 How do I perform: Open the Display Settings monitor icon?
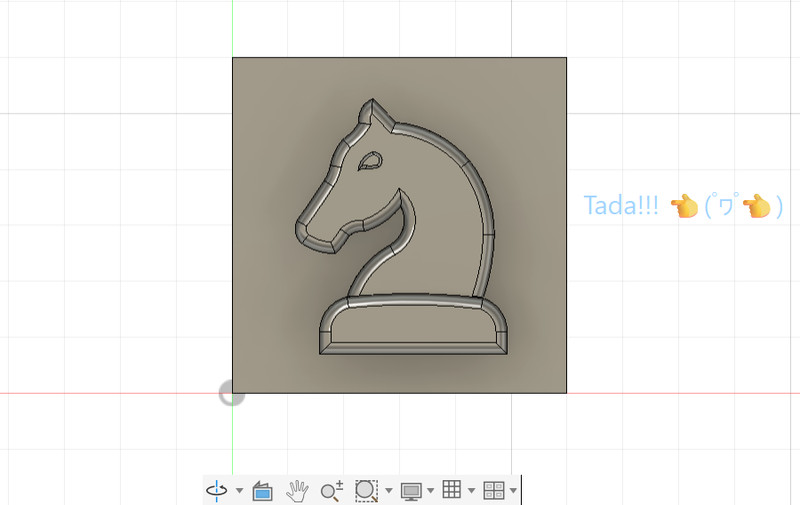click(x=411, y=491)
